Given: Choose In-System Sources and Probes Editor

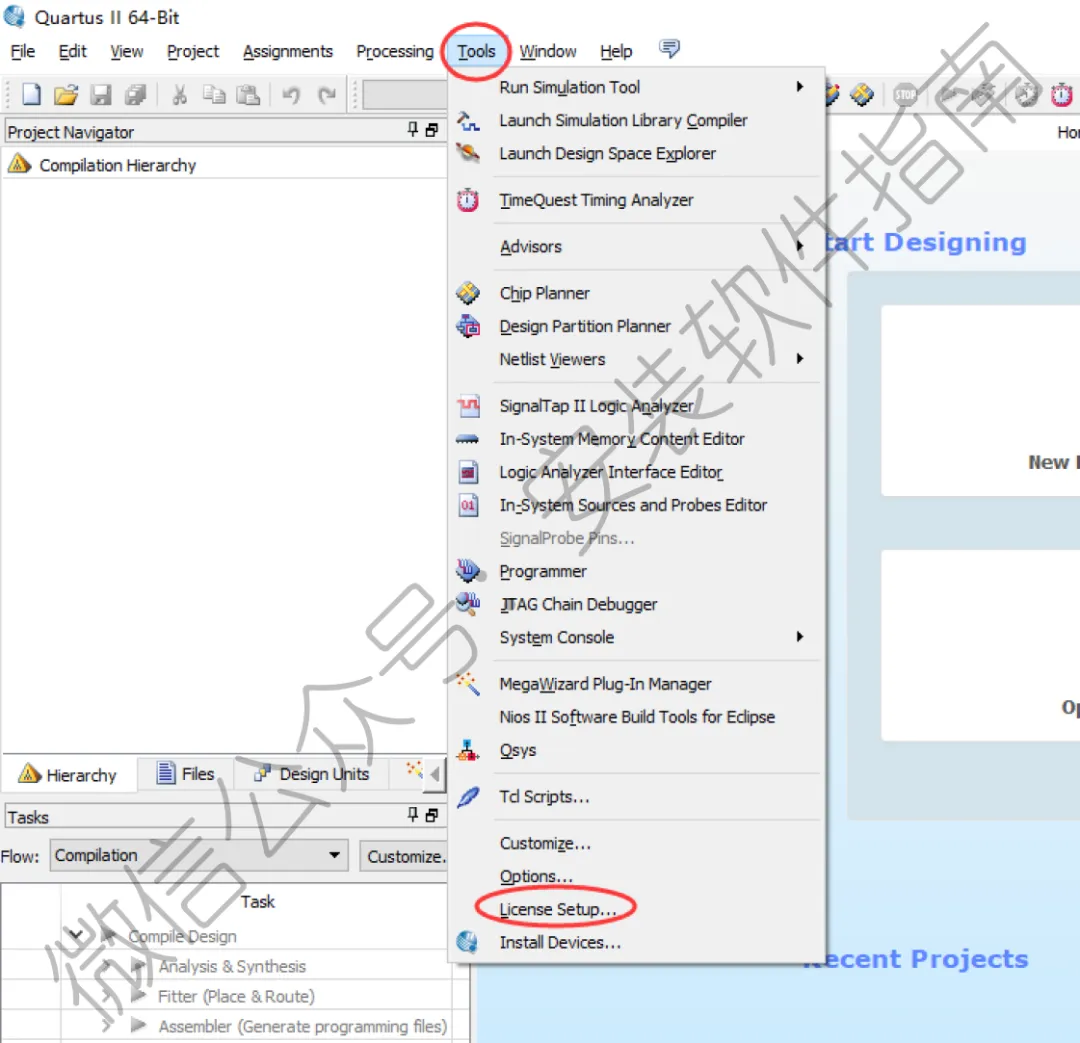Looking at the screenshot, I should (x=633, y=505).
